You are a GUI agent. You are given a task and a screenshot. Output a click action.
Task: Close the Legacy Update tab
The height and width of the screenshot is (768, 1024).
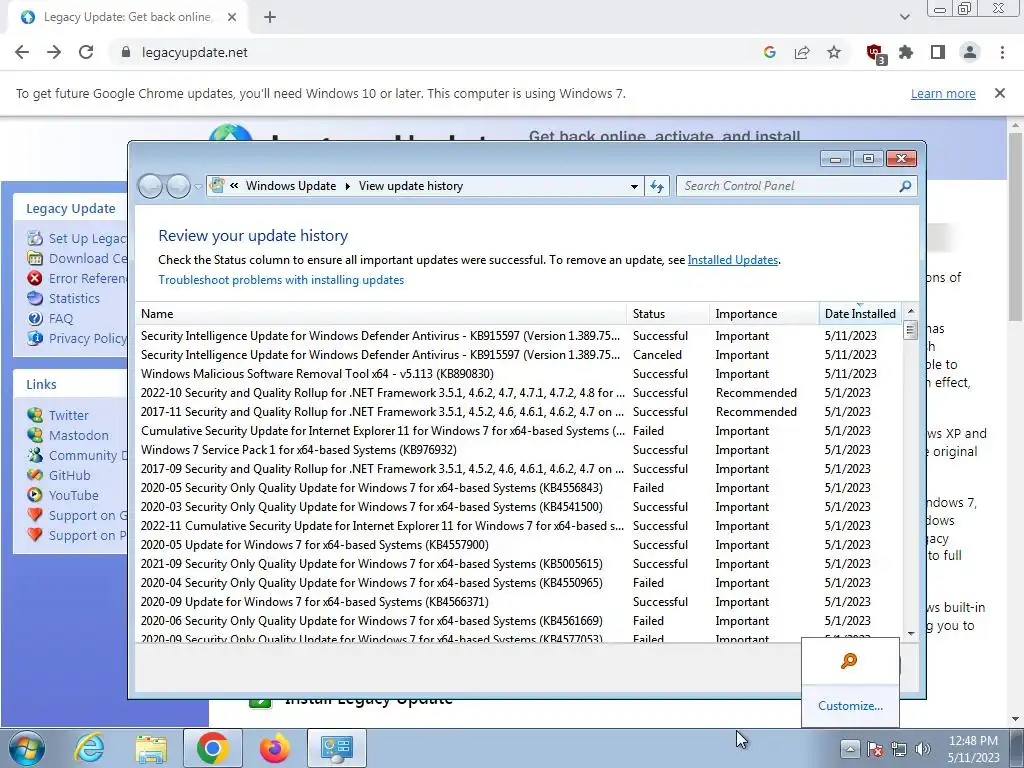(232, 18)
